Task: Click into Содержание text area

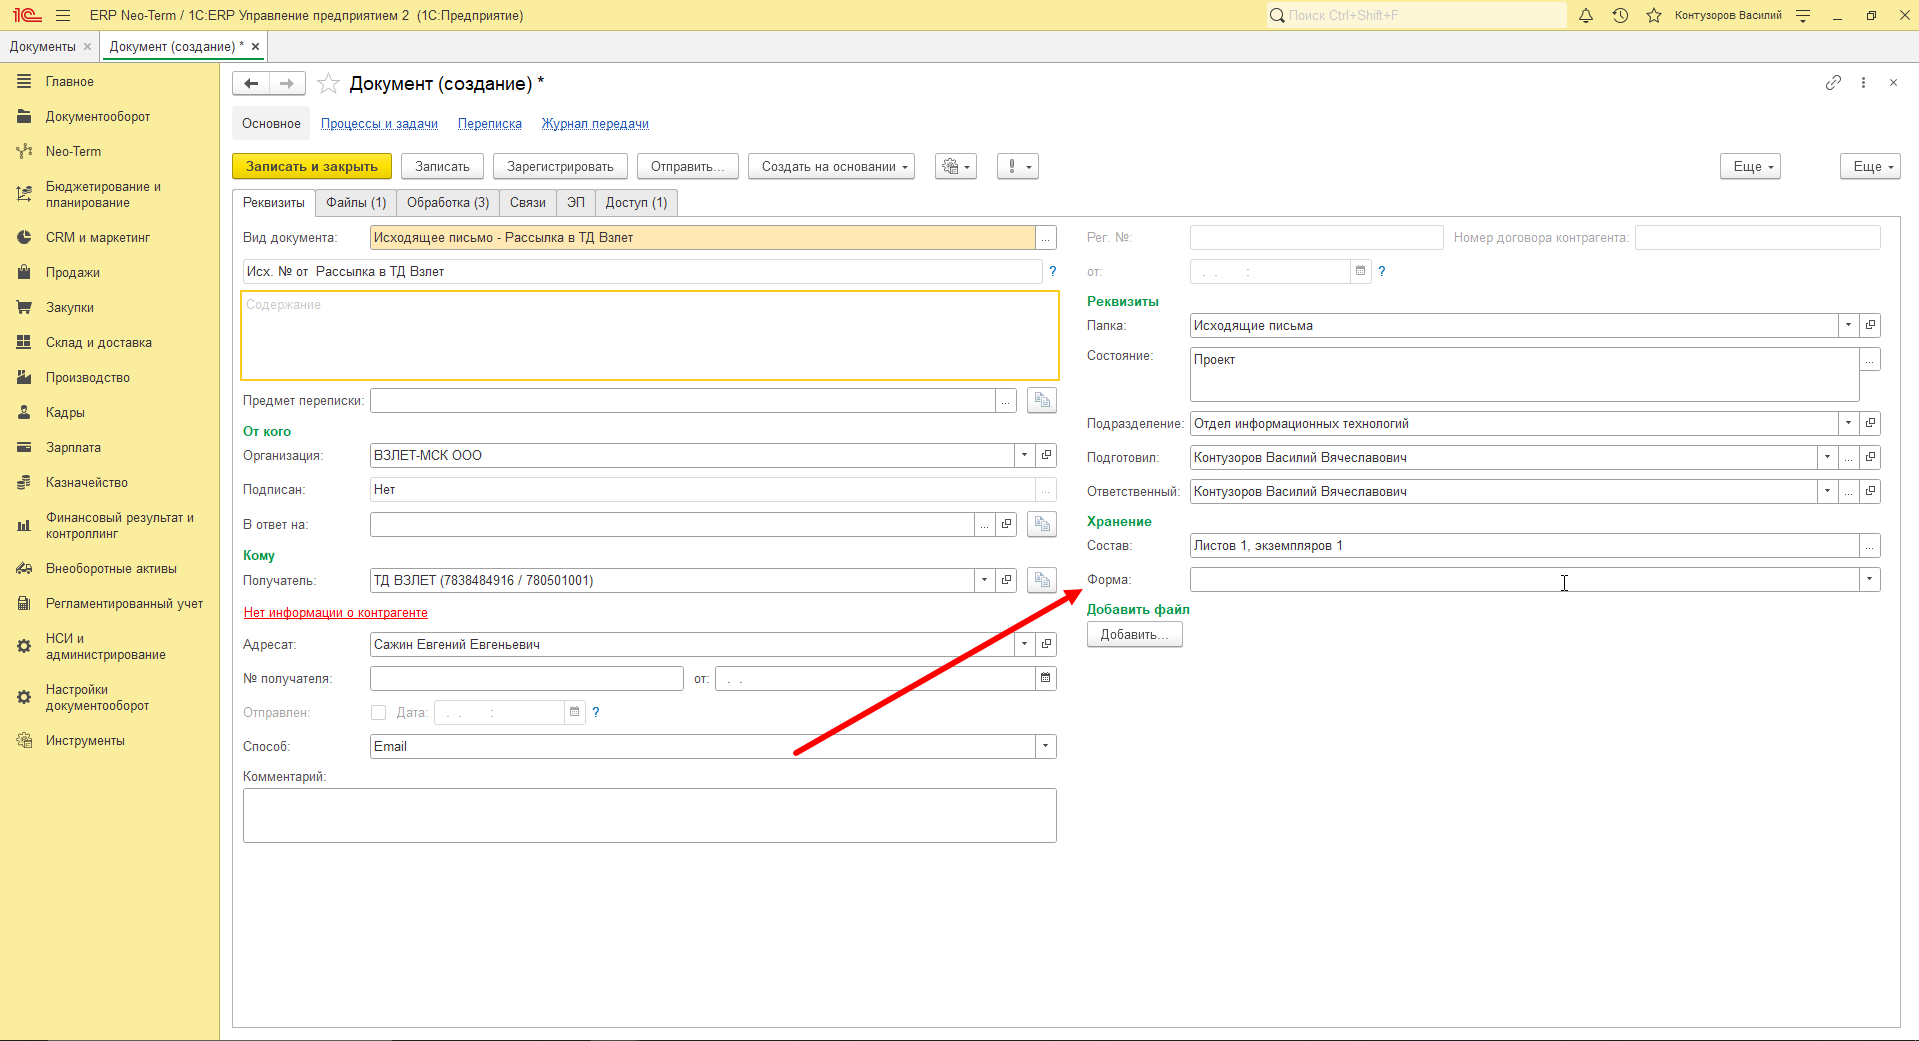Action: 650,335
